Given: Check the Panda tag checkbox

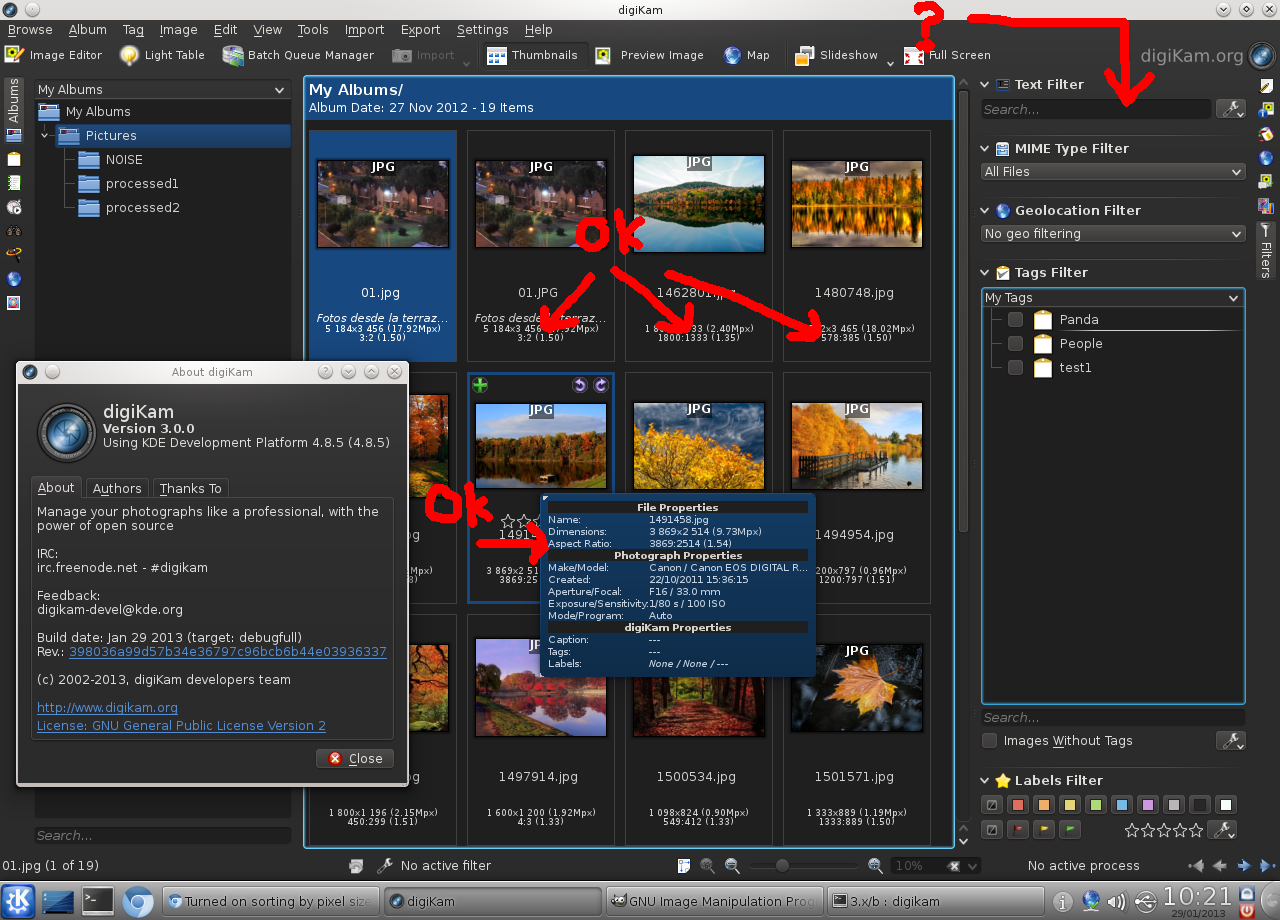Looking at the screenshot, I should [1015, 320].
